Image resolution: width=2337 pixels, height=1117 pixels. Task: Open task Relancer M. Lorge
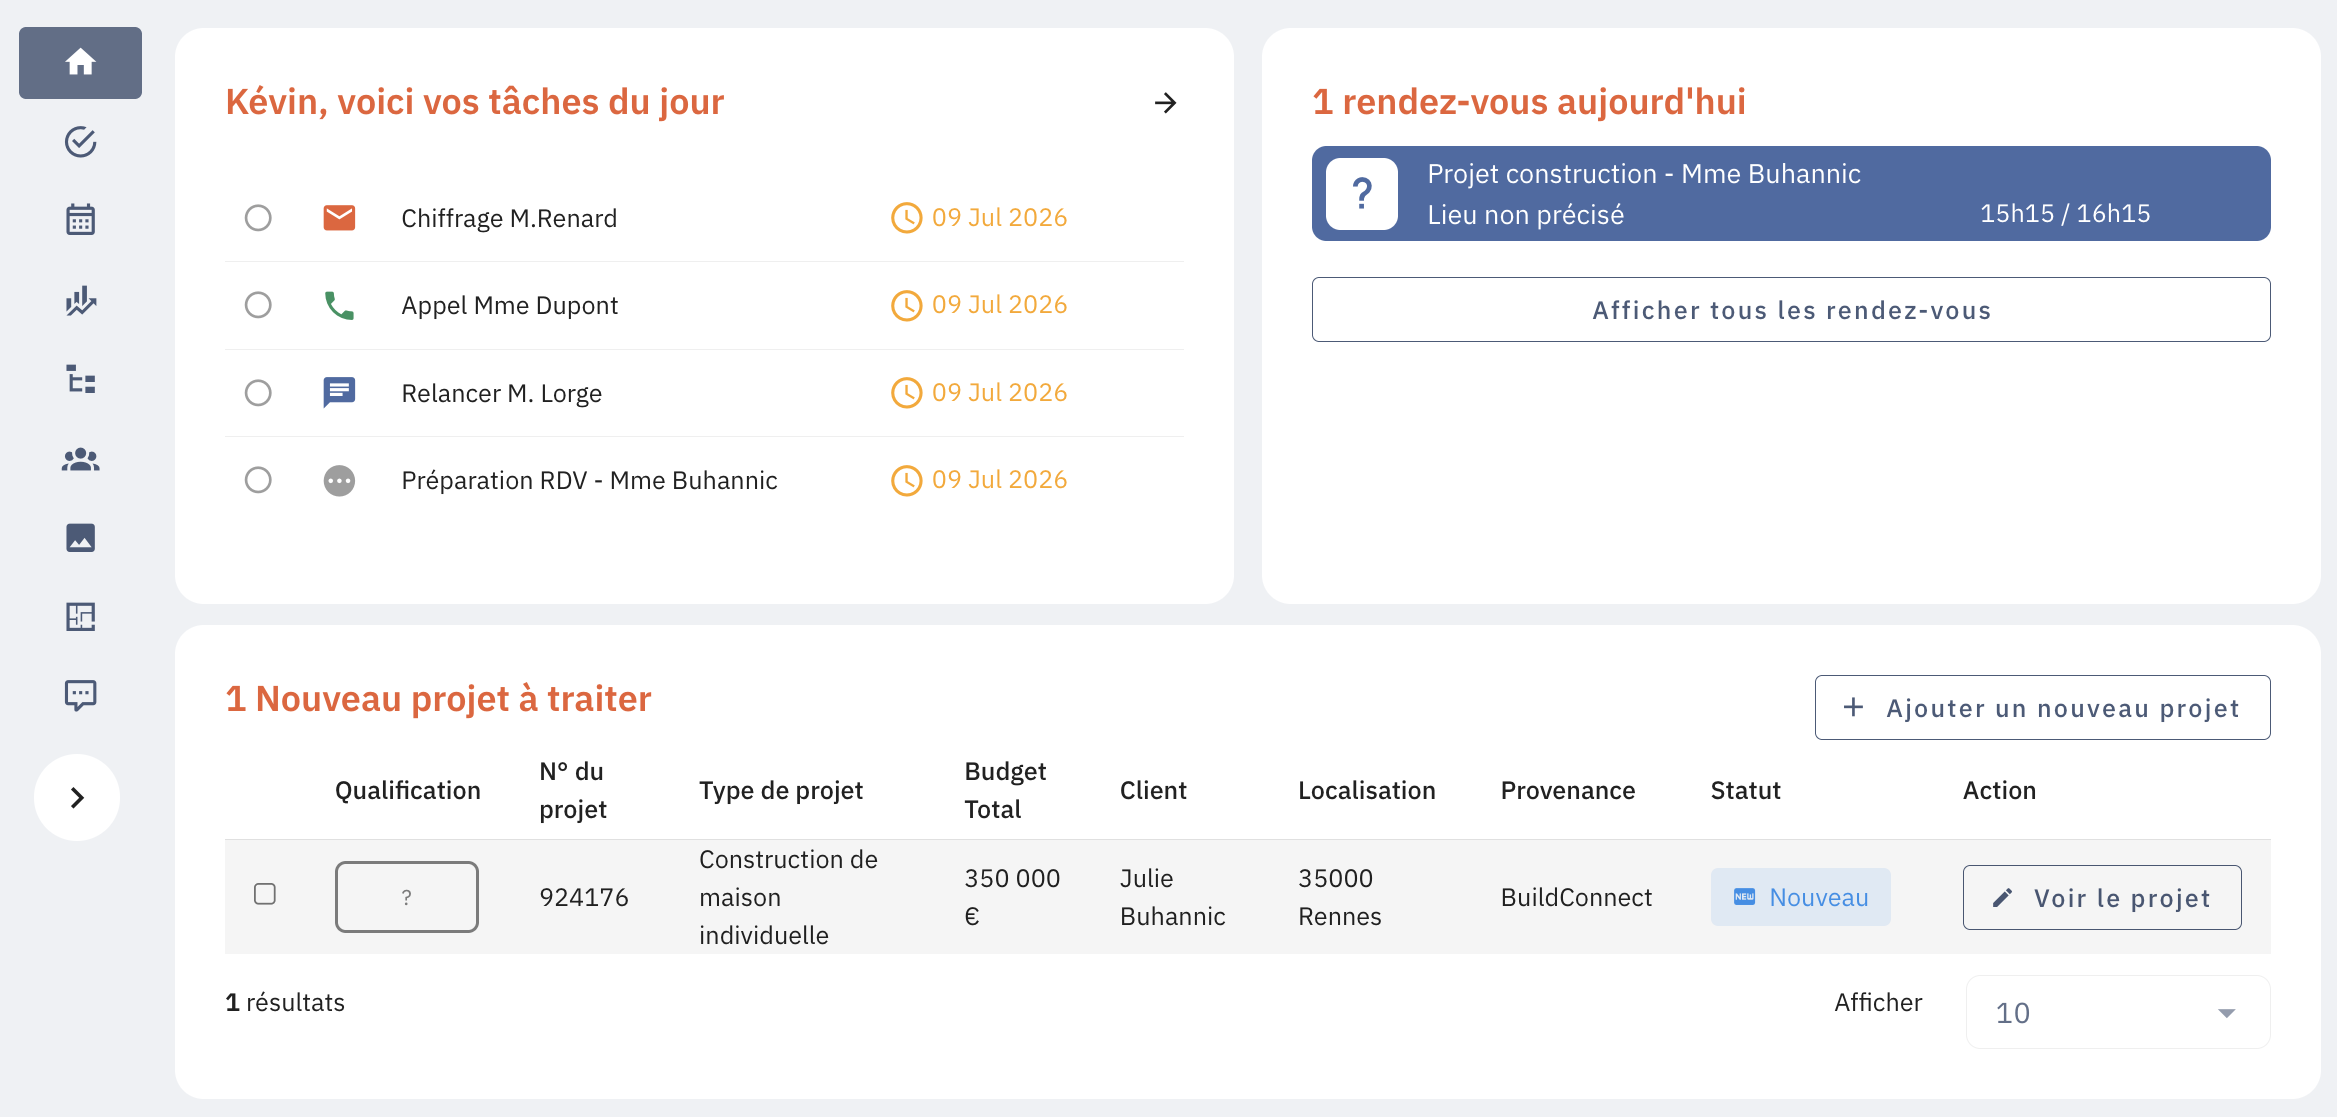pos(501,393)
